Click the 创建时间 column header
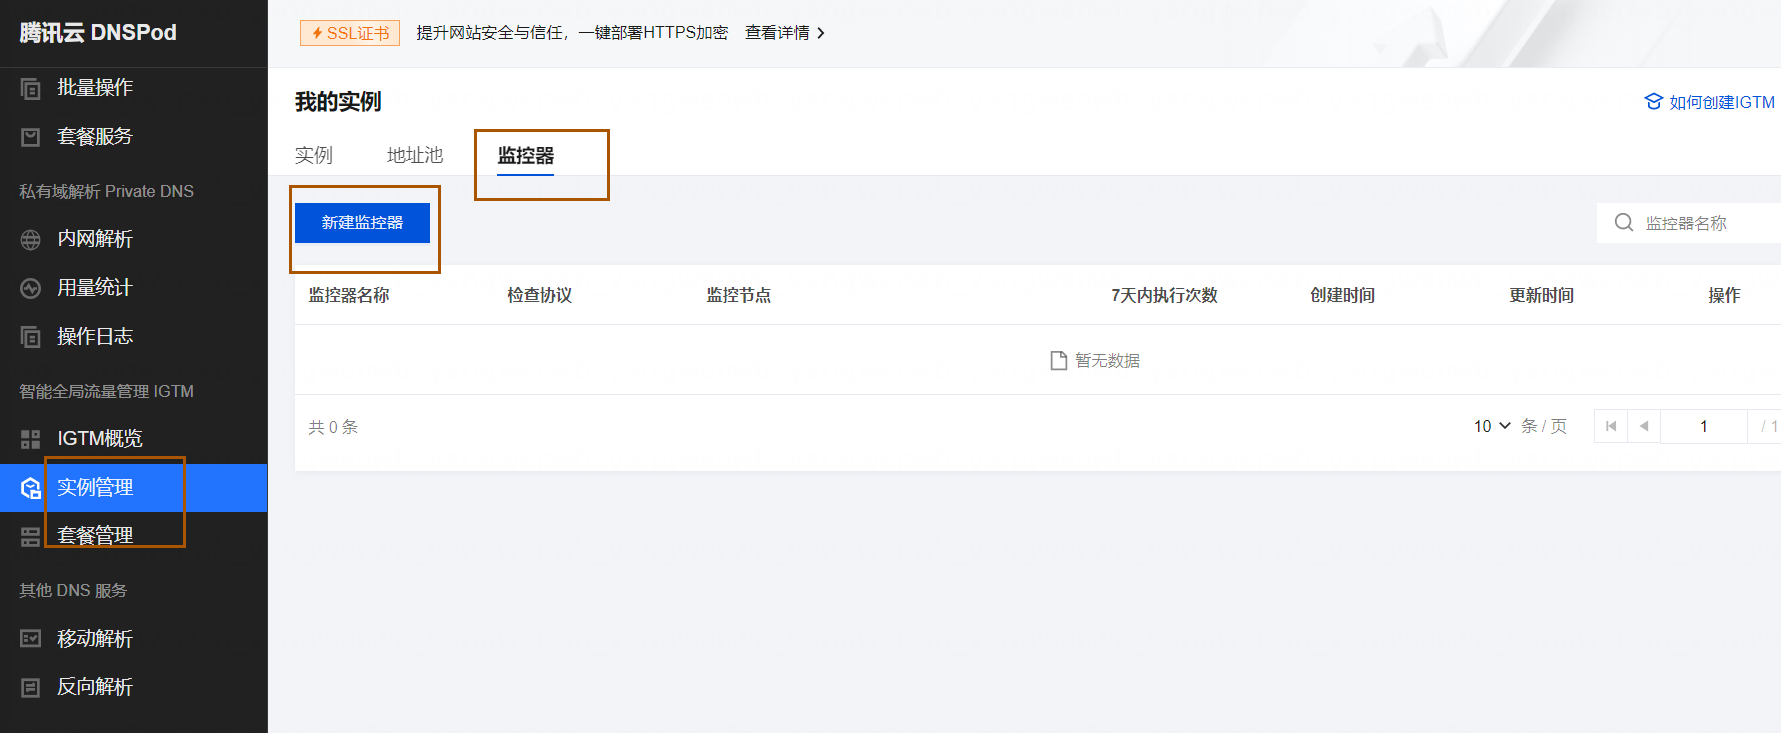Screen dimensions: 1781x733 [x=1343, y=295]
